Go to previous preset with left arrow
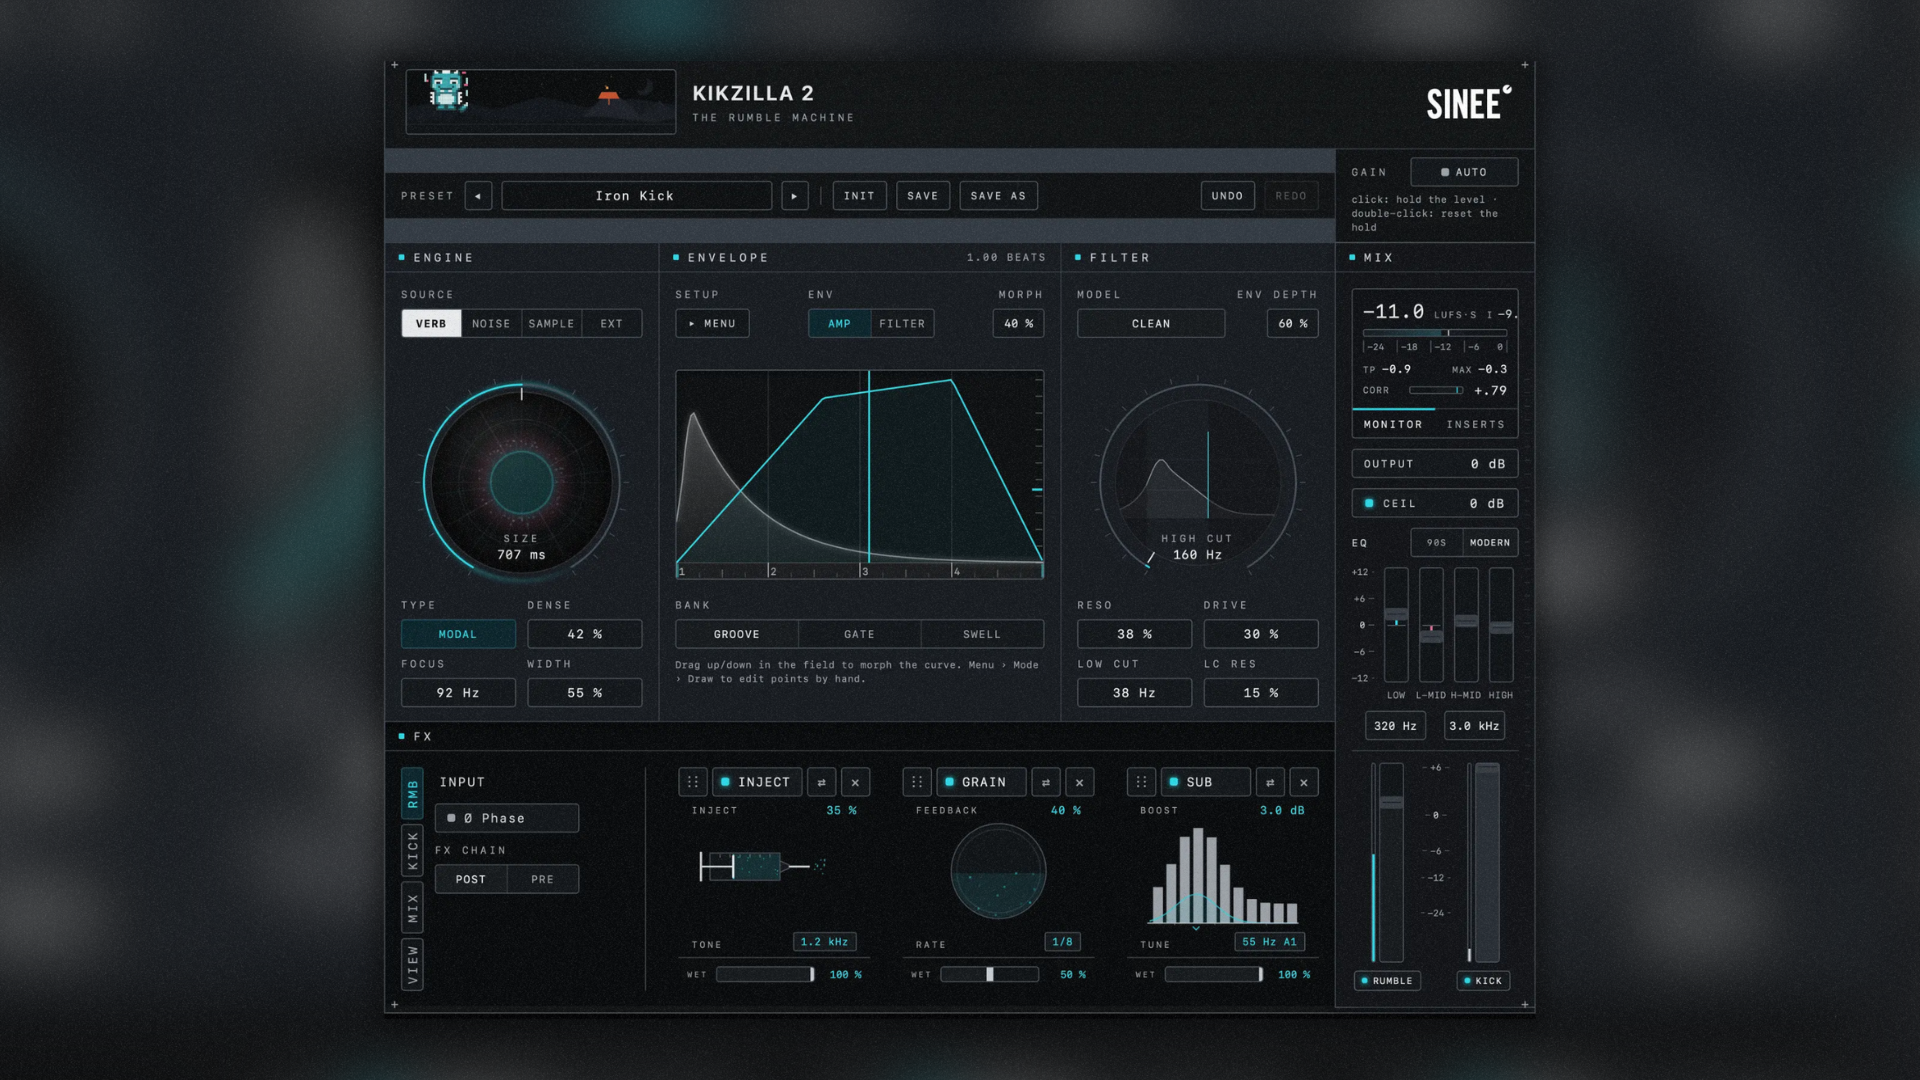 click(478, 196)
